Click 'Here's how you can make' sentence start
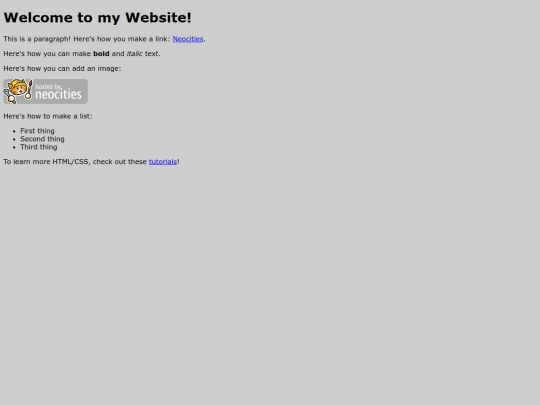The width and height of the screenshot is (540, 405). 47,54
